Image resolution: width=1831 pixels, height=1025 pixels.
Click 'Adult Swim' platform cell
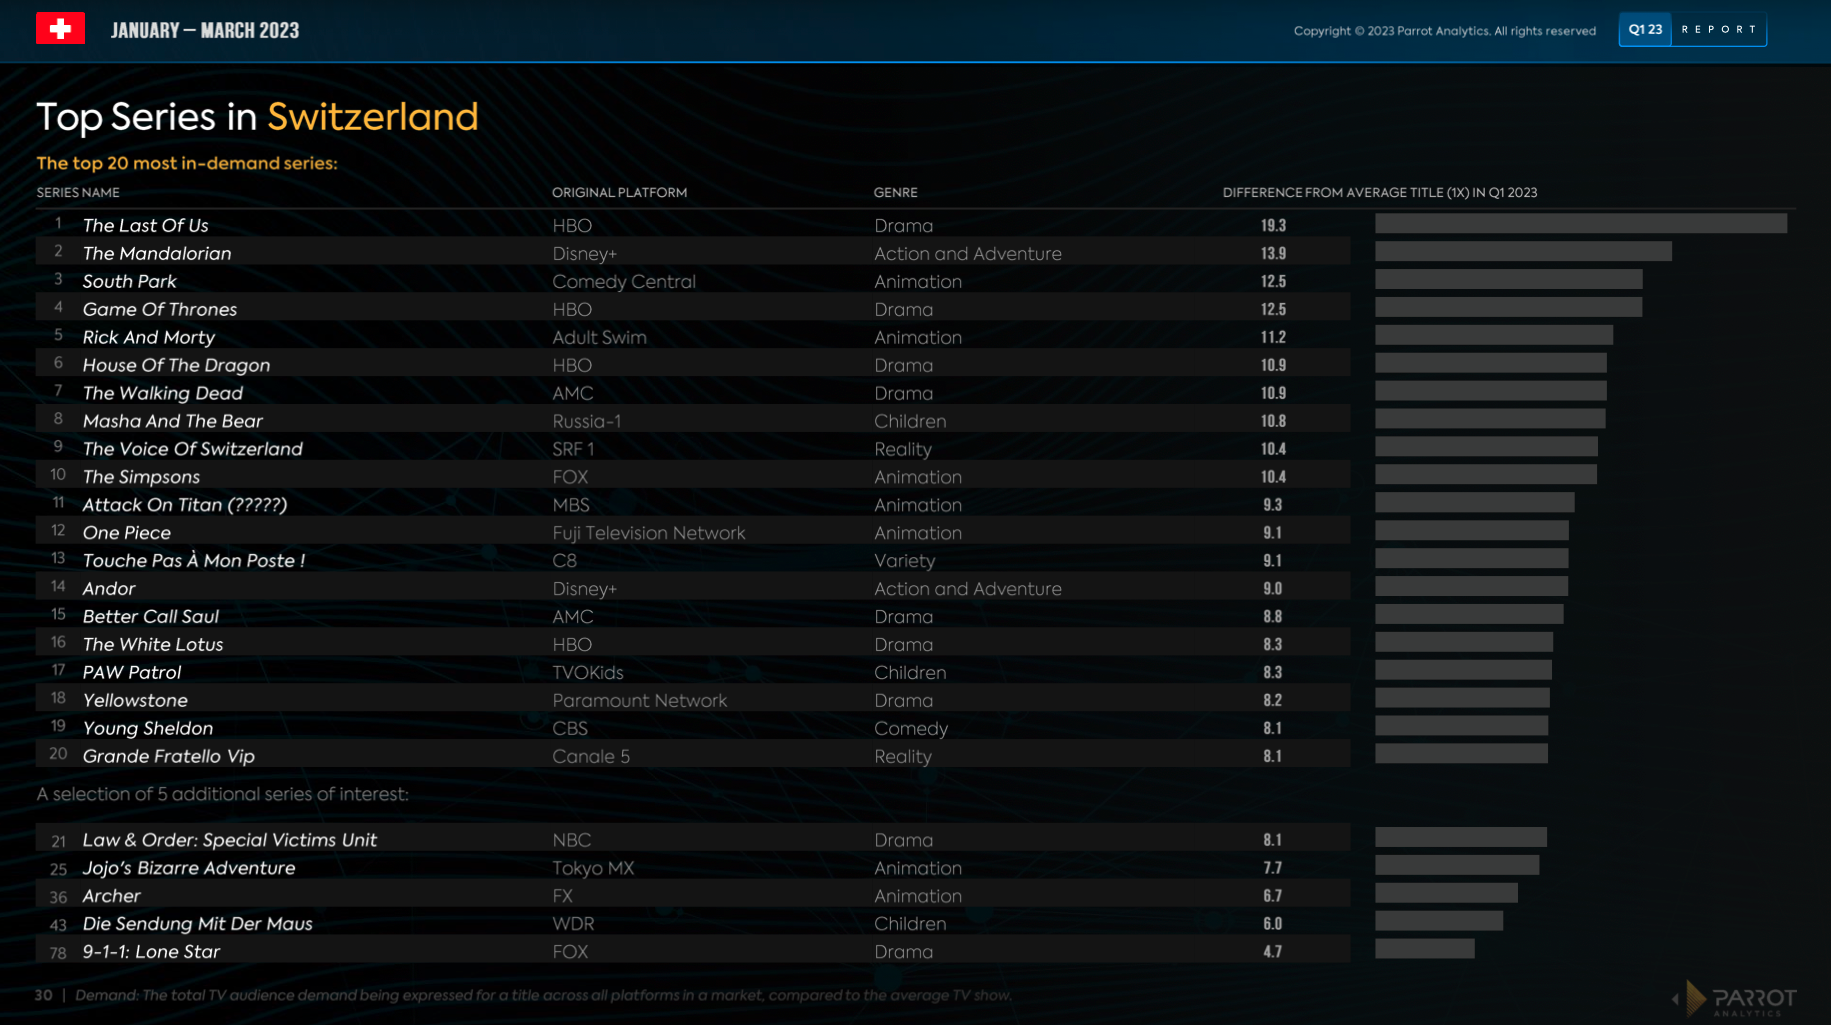click(599, 337)
